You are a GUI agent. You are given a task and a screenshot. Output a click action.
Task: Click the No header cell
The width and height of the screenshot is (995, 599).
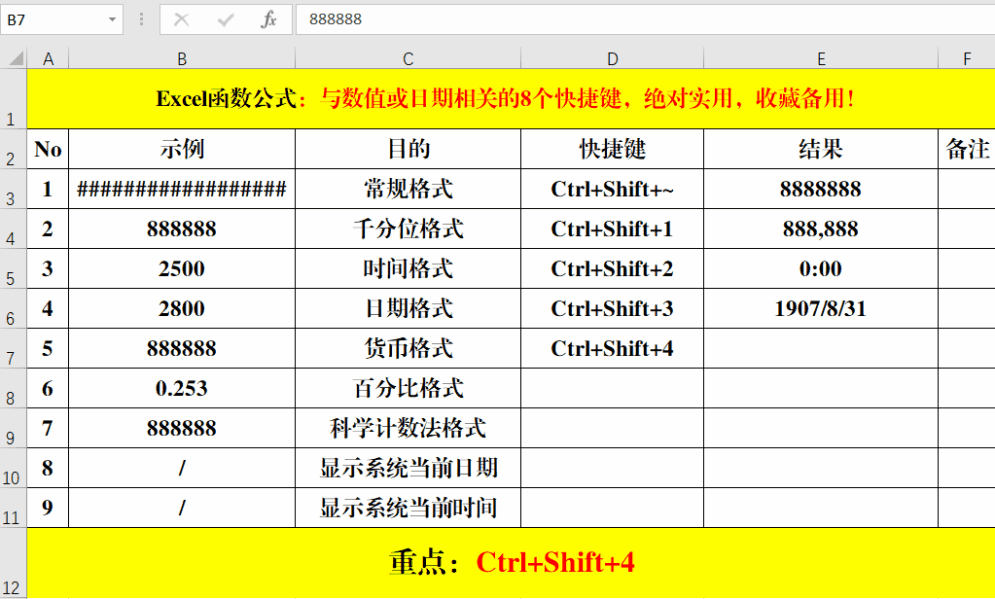pos(48,149)
